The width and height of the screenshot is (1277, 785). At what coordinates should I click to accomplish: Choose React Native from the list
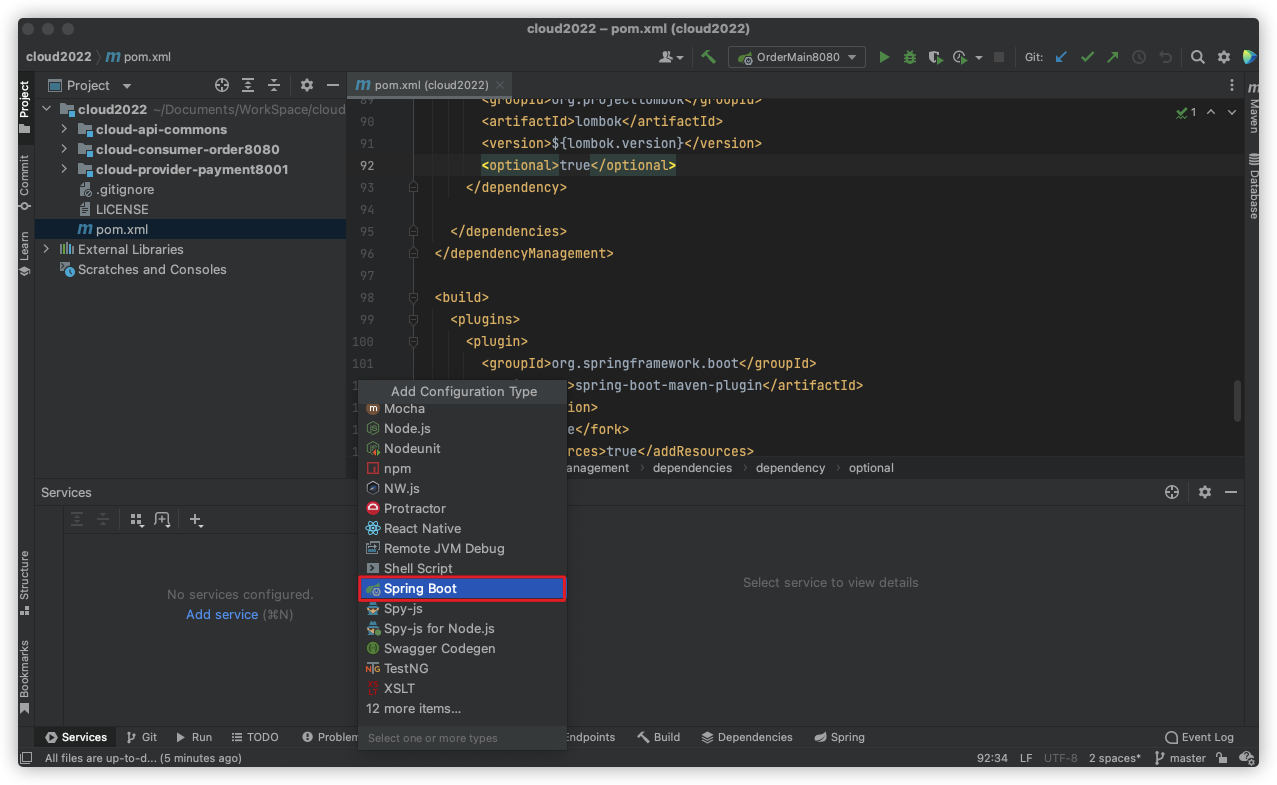(x=462, y=528)
